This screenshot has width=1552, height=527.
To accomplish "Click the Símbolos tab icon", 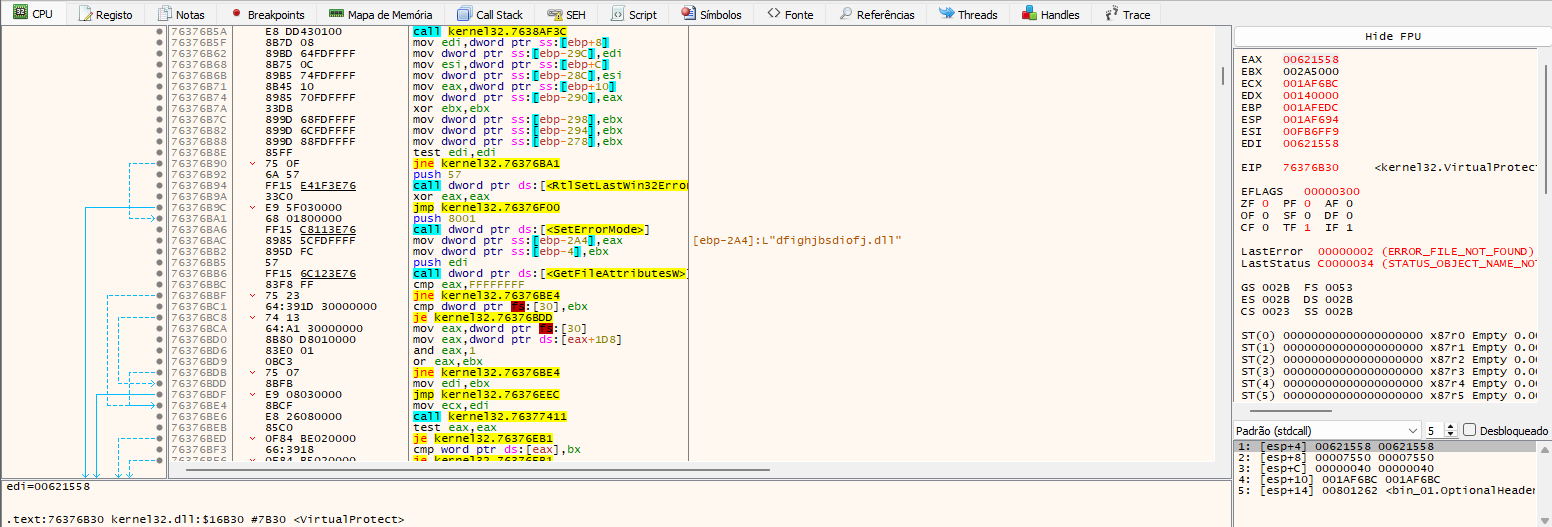I will click(x=688, y=14).
